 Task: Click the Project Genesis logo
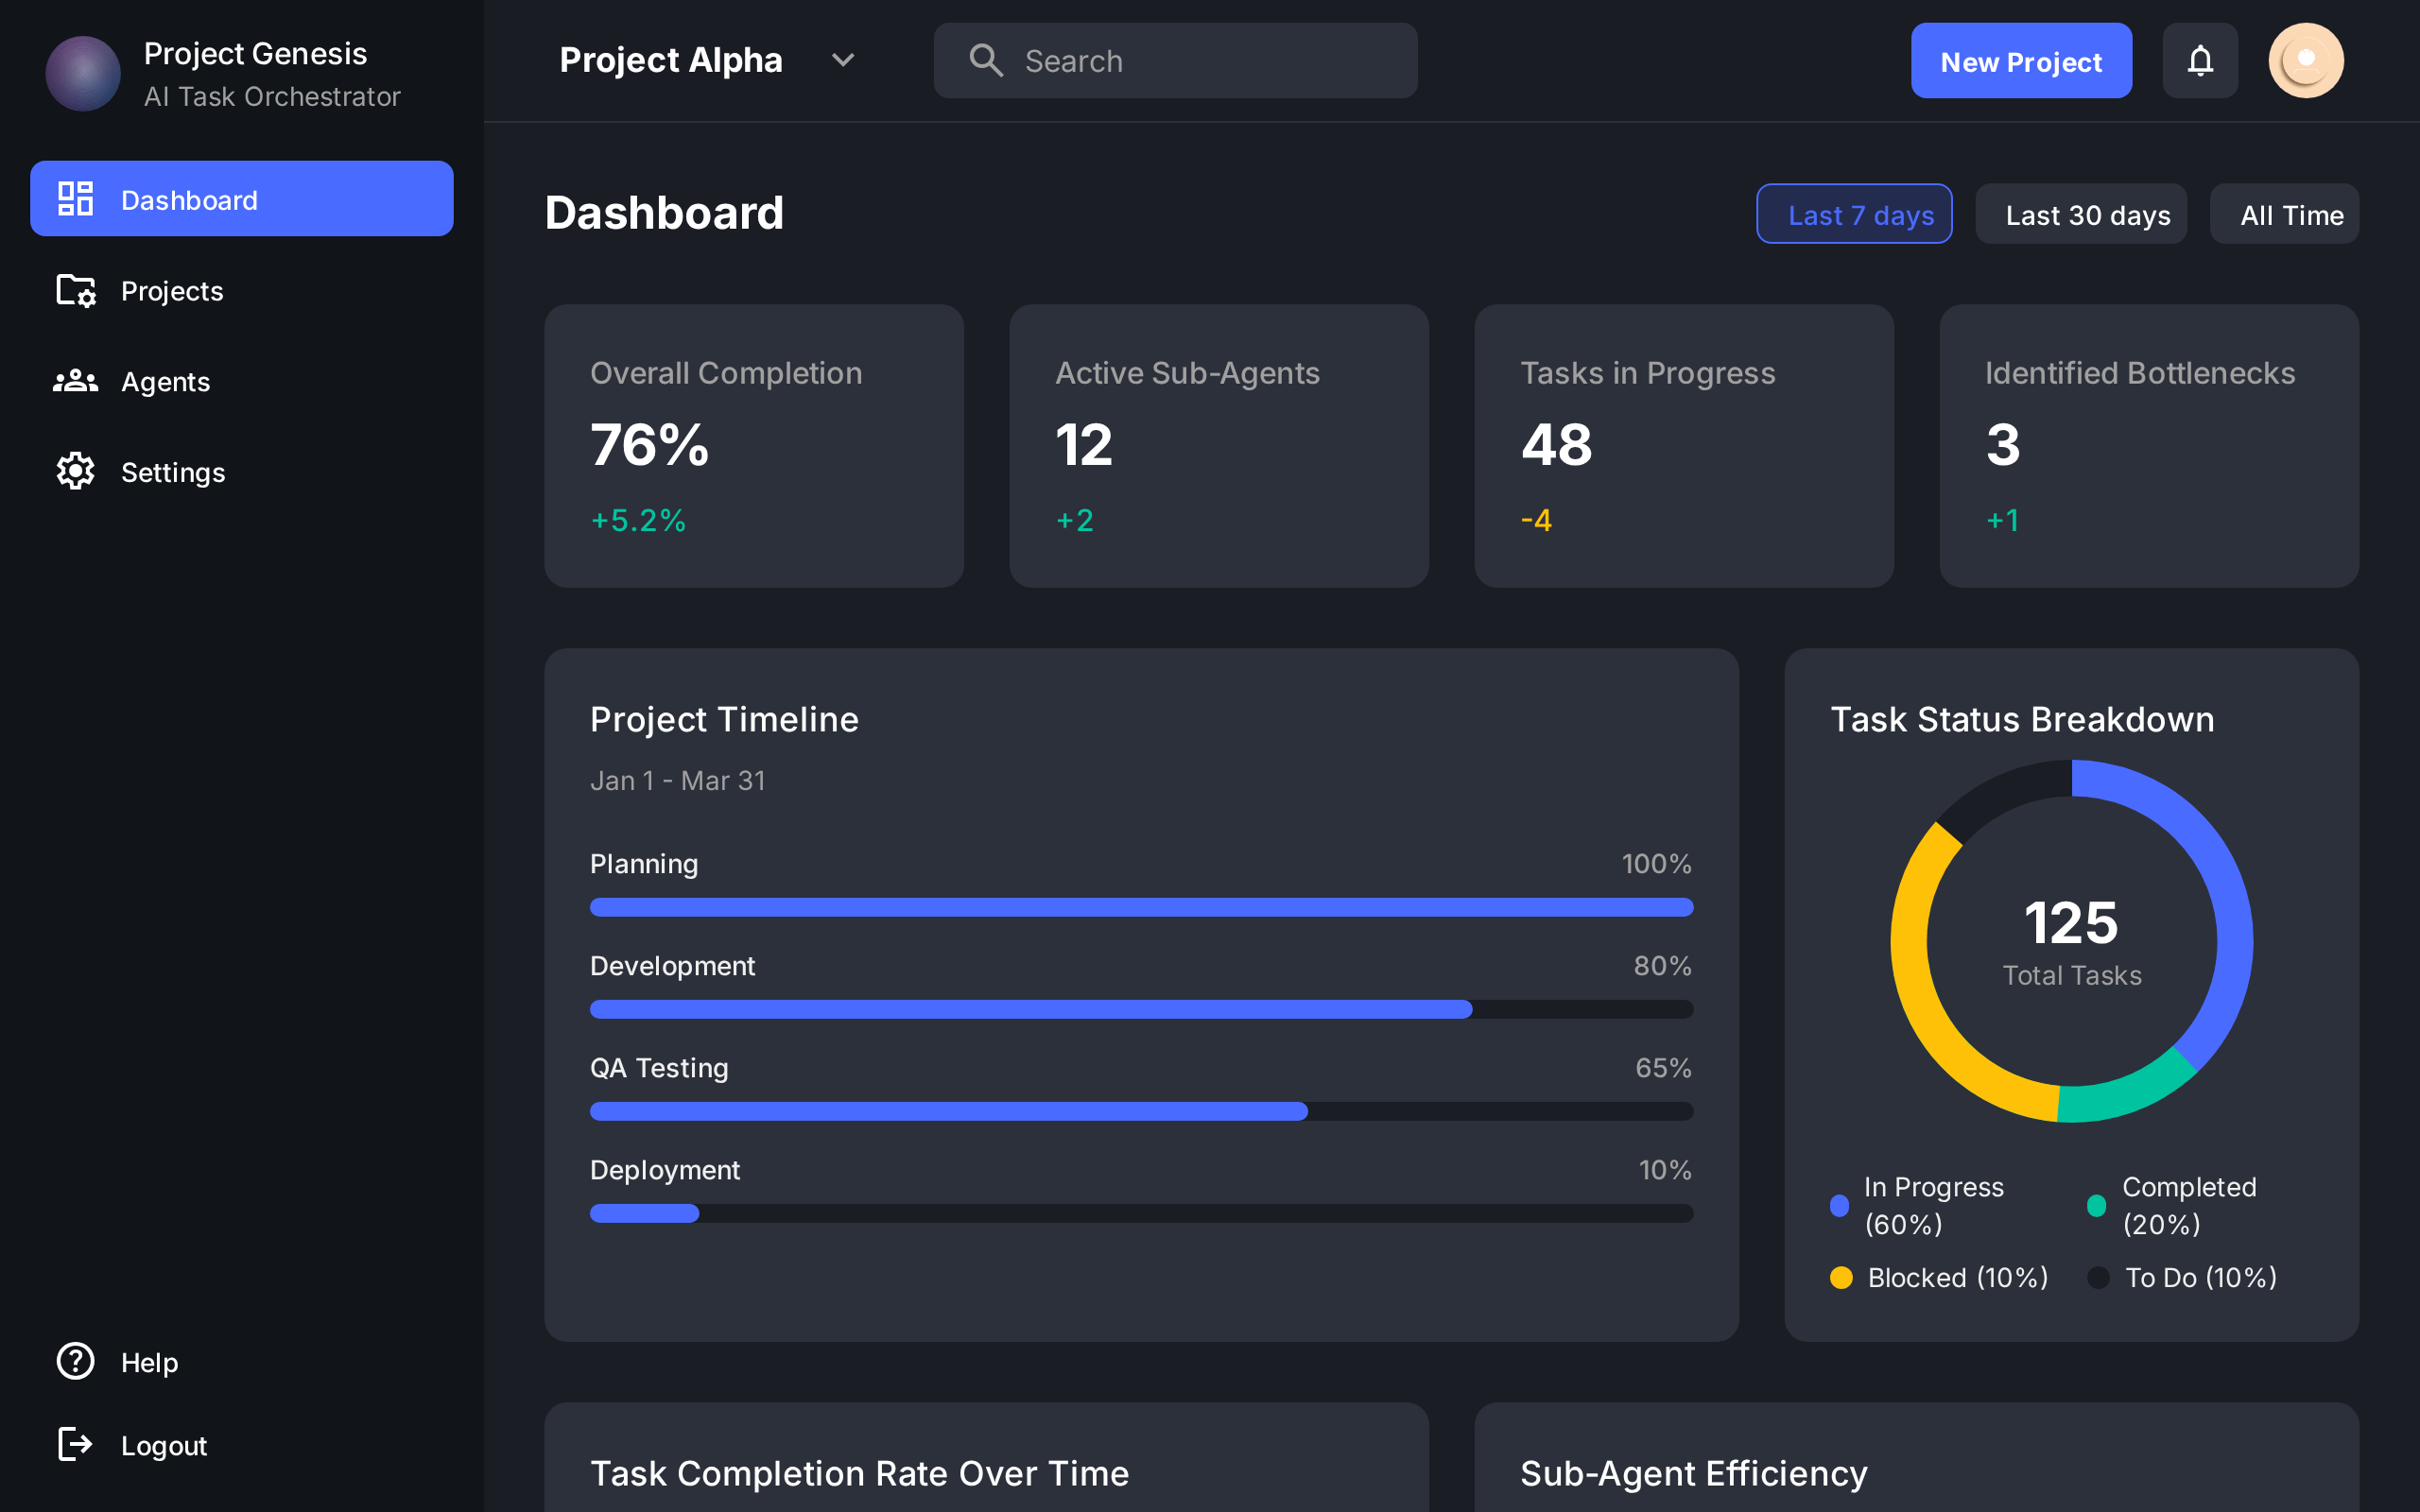coord(83,73)
